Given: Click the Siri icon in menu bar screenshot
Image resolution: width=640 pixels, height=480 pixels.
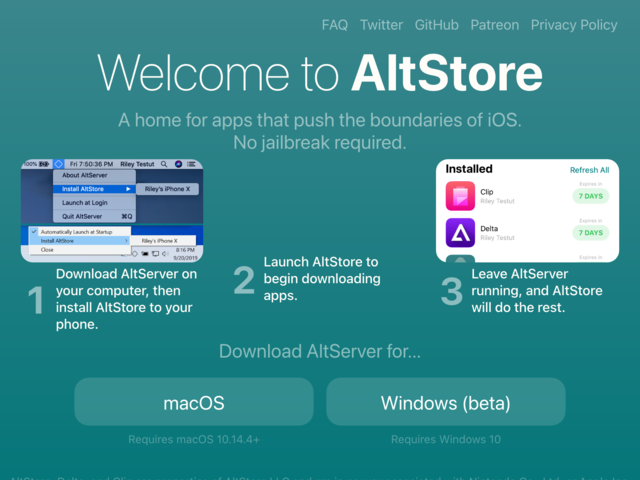Looking at the screenshot, I should coord(178,164).
